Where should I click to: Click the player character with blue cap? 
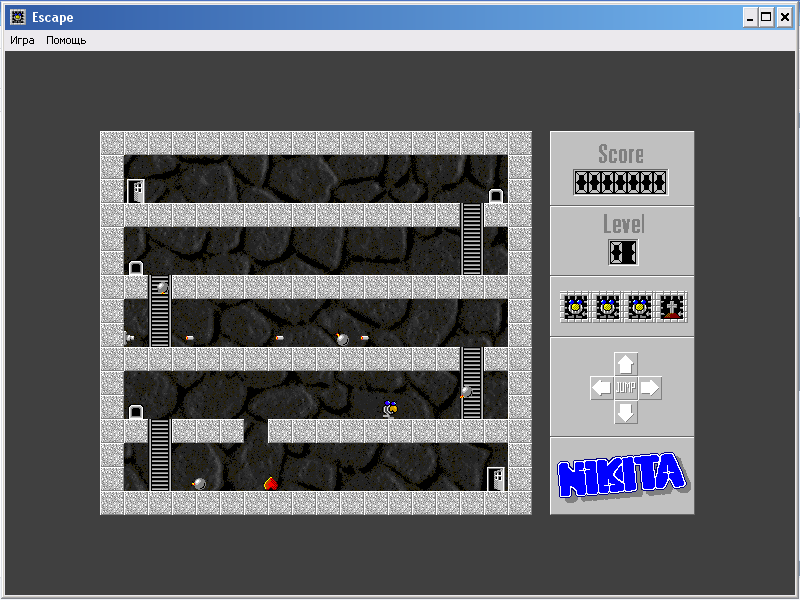[x=390, y=409]
